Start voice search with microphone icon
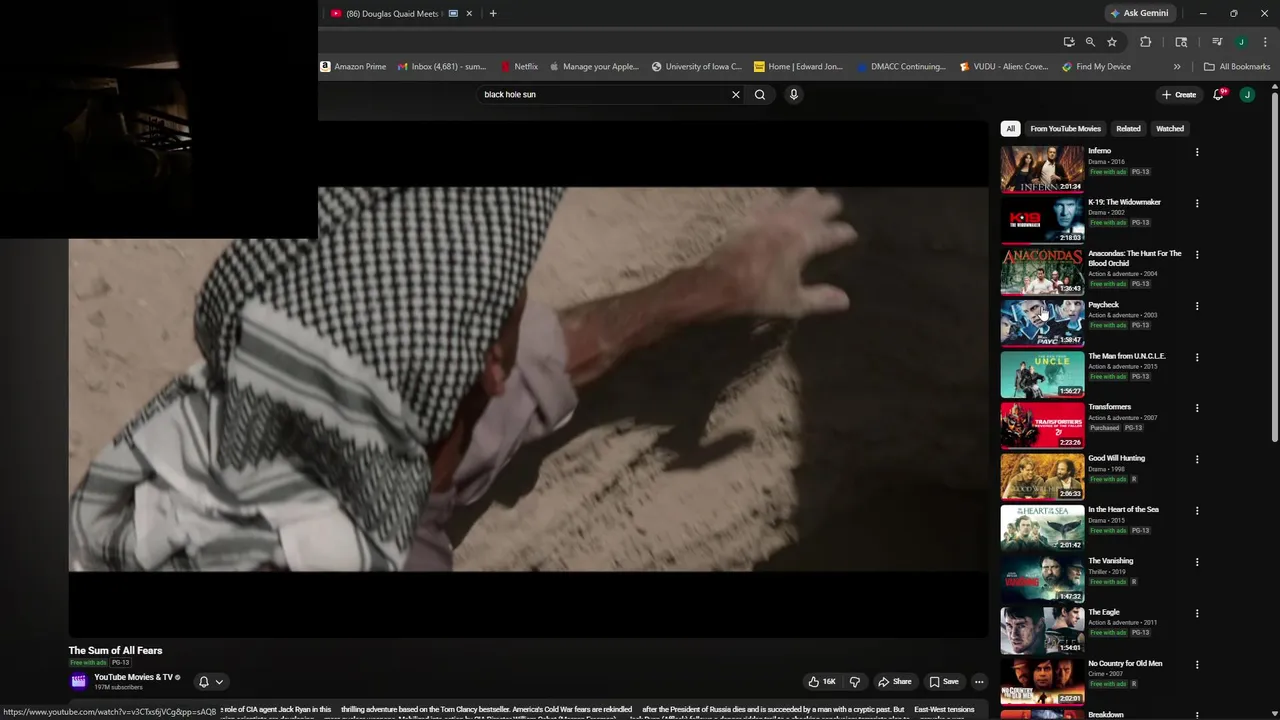The height and width of the screenshot is (720, 1280). (x=794, y=94)
